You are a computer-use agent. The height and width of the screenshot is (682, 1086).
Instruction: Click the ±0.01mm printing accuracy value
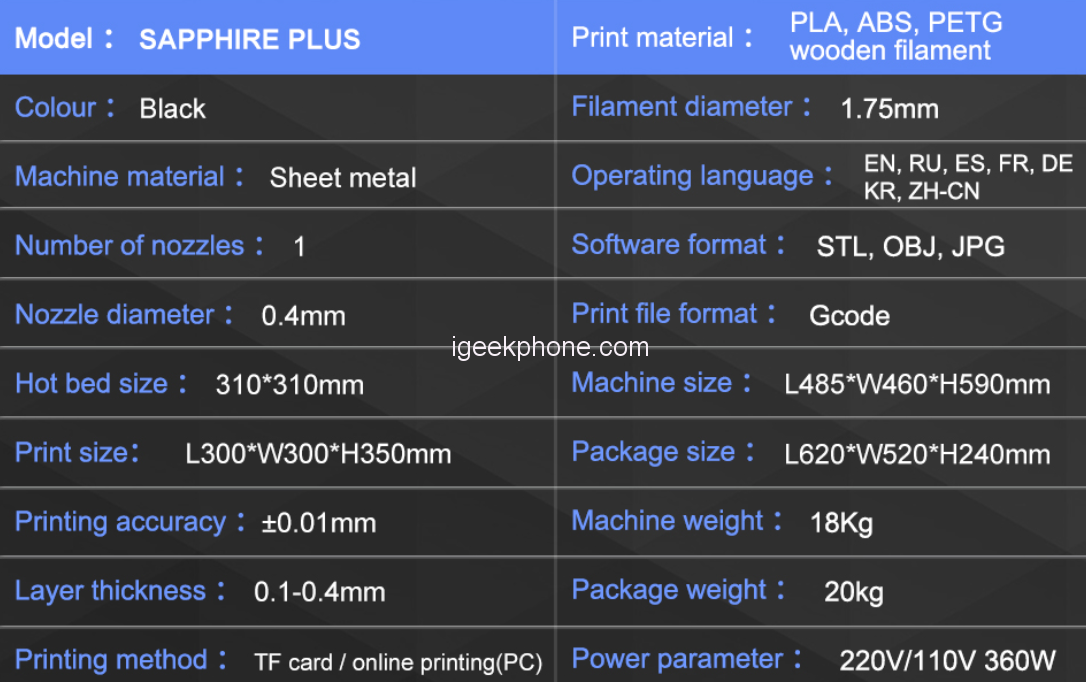[x=318, y=523]
